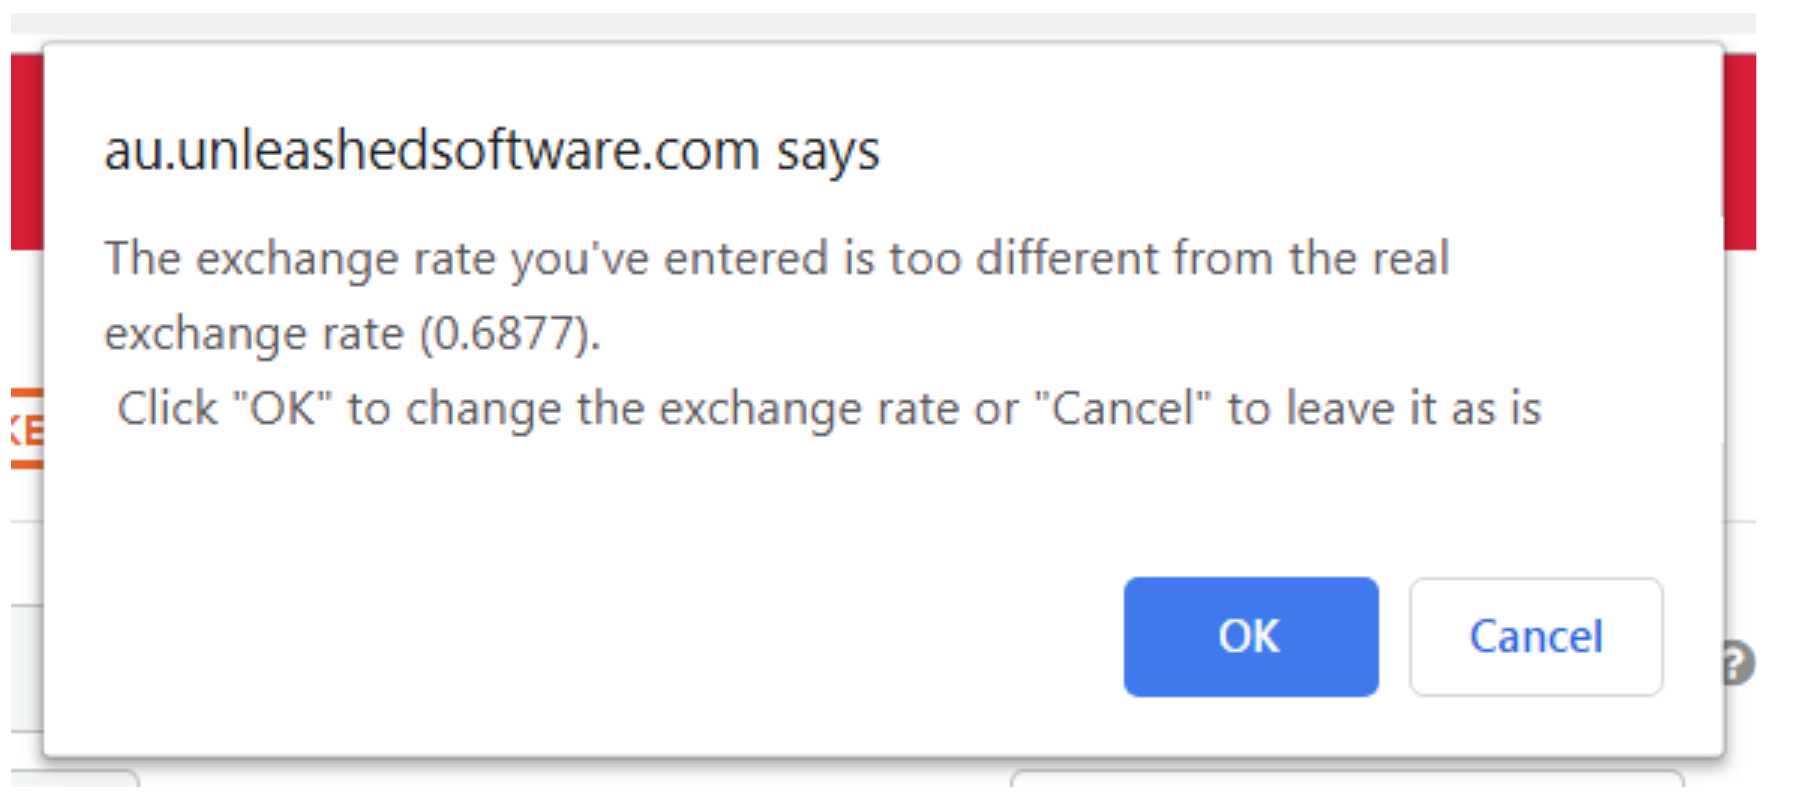Click the red banner right of the dialog

(1739, 150)
